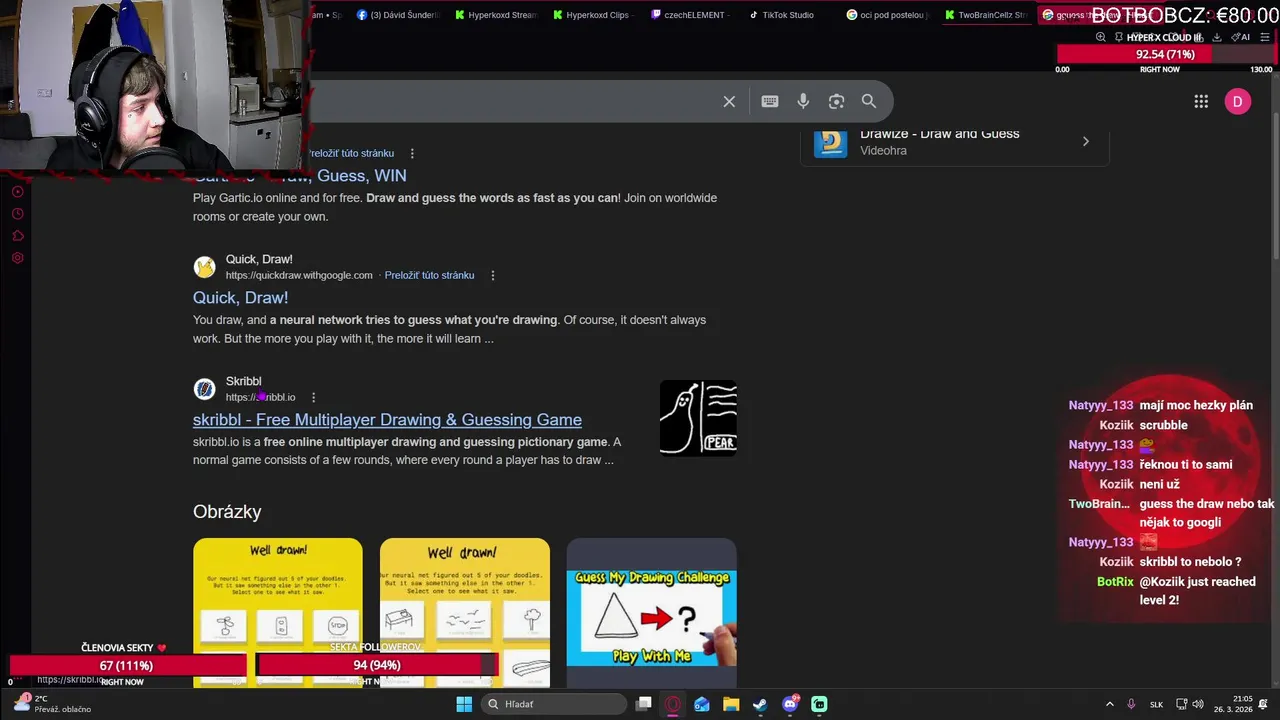Open the browser zoom magnifier icon in address bar
The image size is (1280, 720).
[x=1101, y=37]
